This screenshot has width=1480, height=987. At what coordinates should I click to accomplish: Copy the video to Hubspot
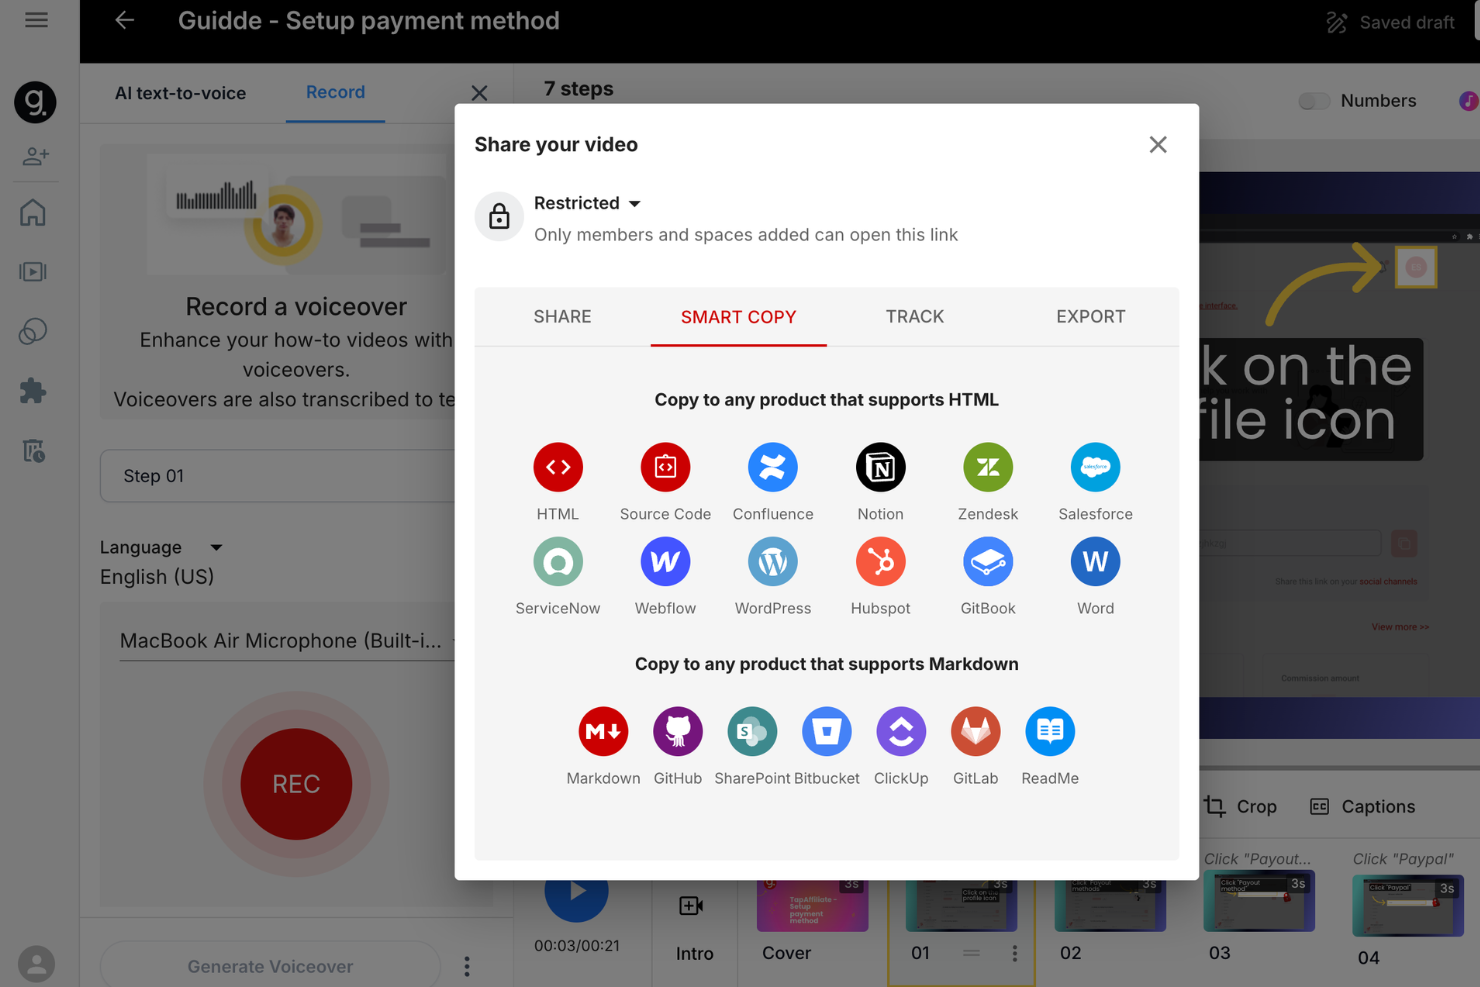[880, 561]
